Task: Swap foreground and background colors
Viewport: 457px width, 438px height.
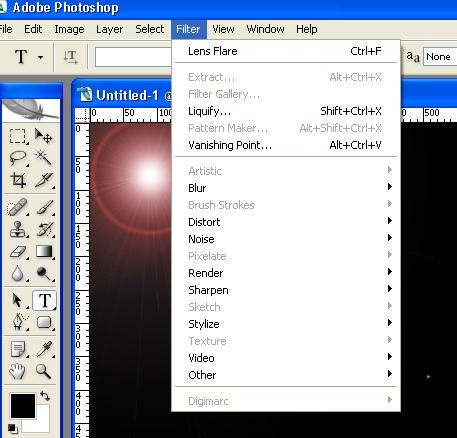Action: click(45, 396)
